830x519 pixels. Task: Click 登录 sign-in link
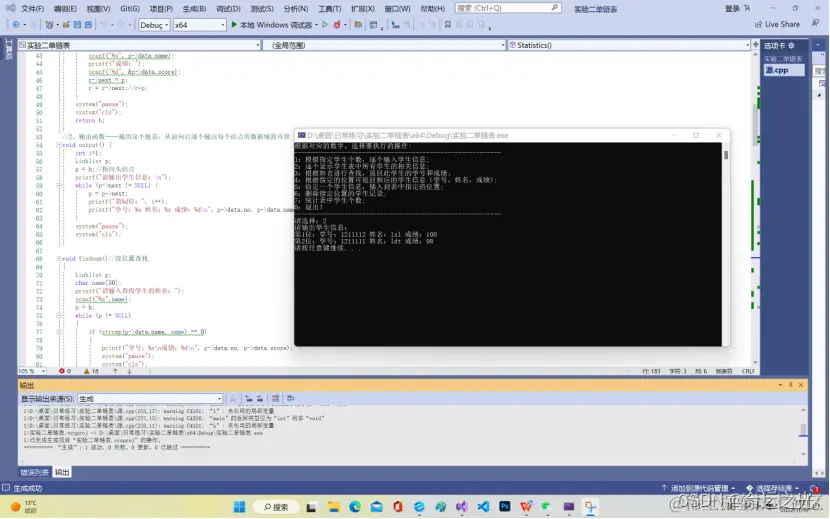732,8
